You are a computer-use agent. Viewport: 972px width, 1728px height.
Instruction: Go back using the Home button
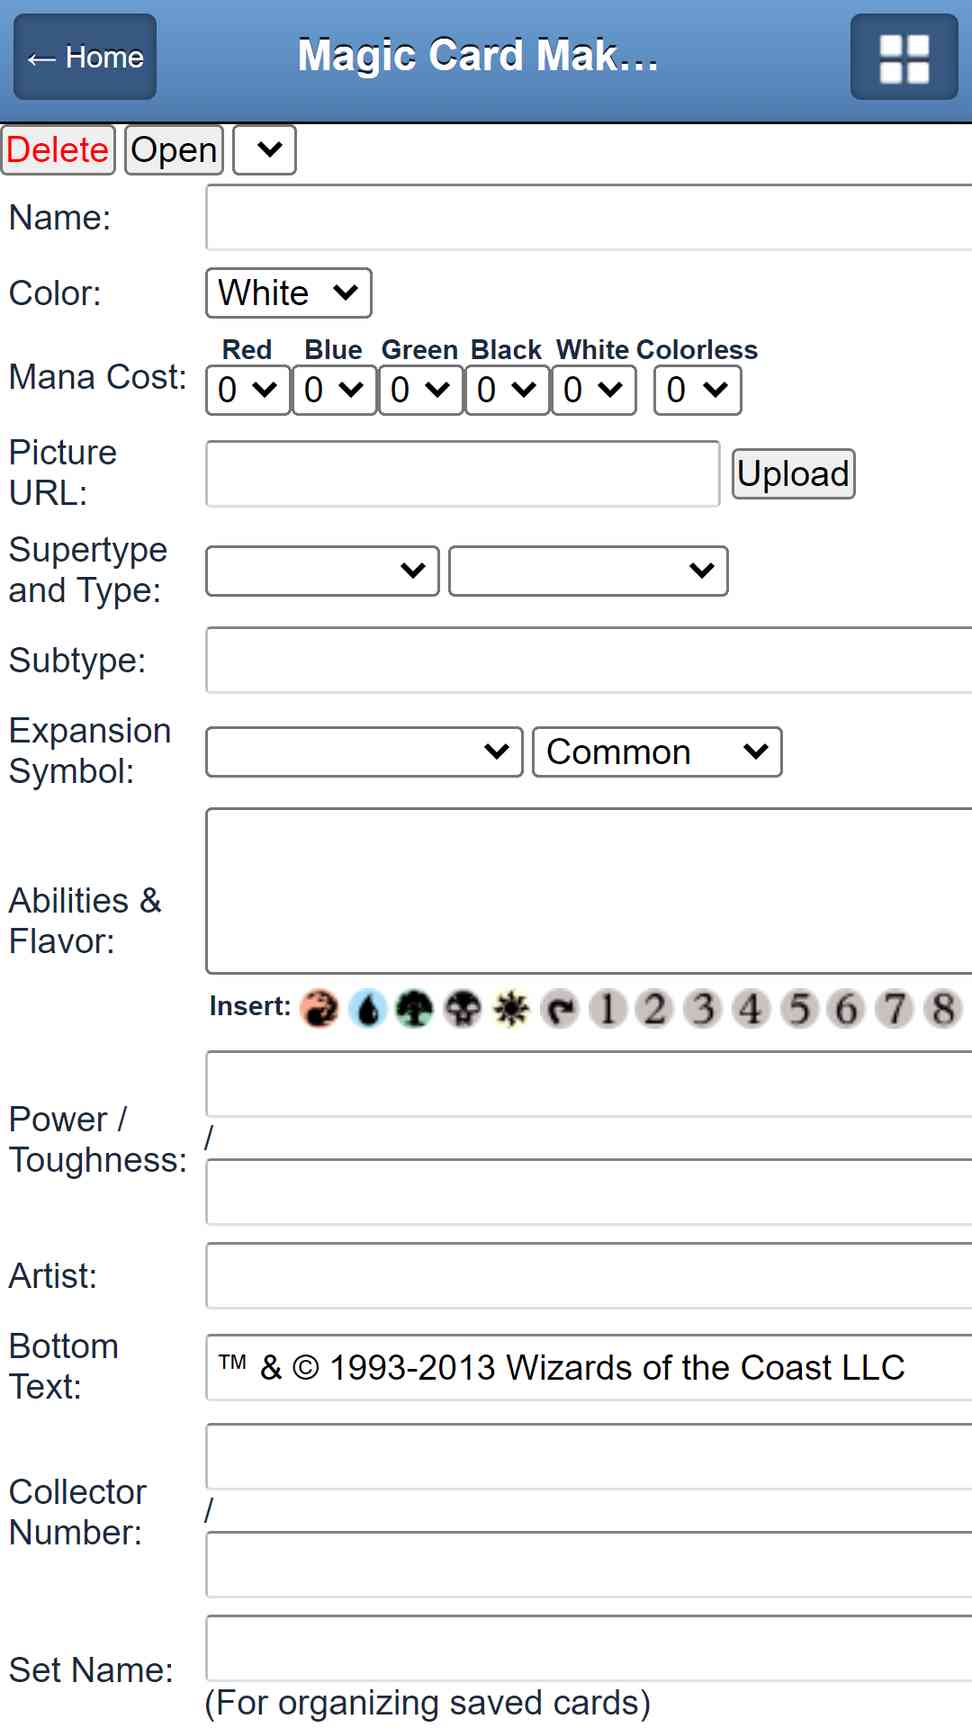(x=85, y=57)
